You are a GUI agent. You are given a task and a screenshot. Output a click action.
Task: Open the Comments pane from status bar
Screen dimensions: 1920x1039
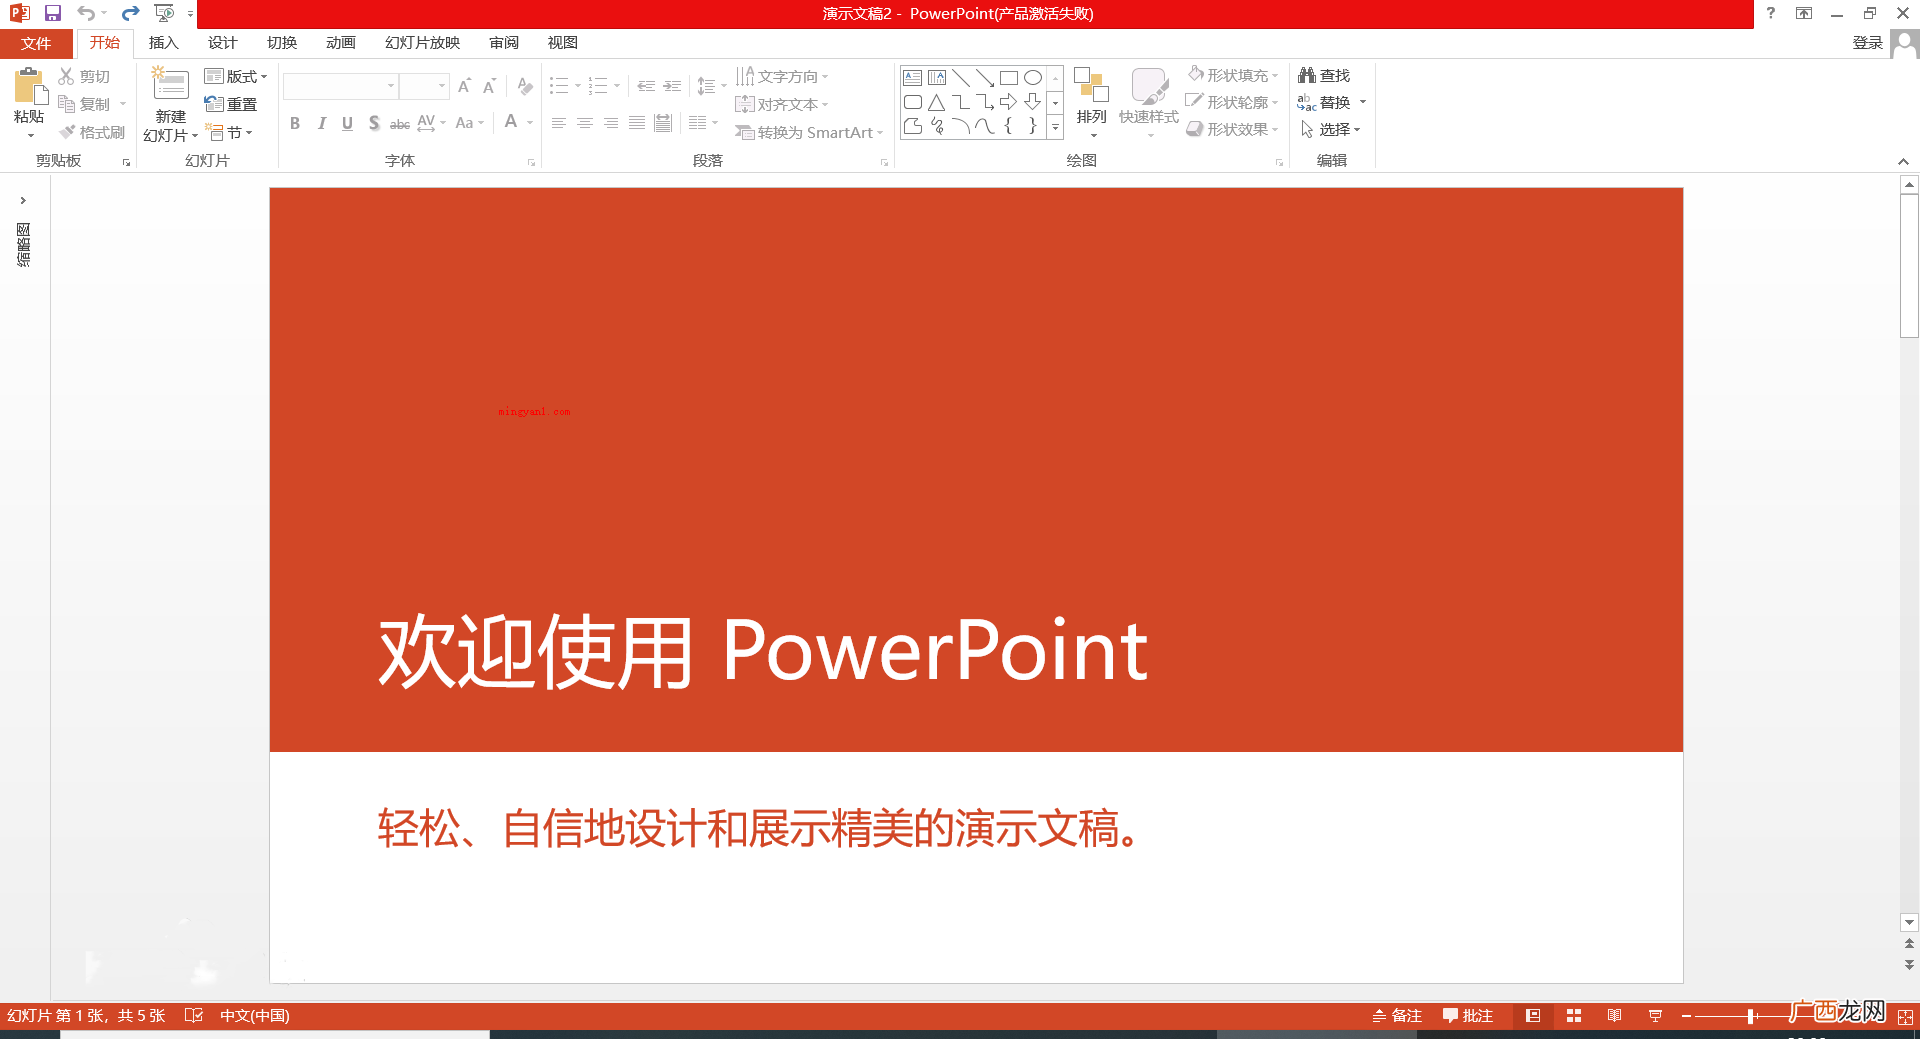pos(1467,1016)
